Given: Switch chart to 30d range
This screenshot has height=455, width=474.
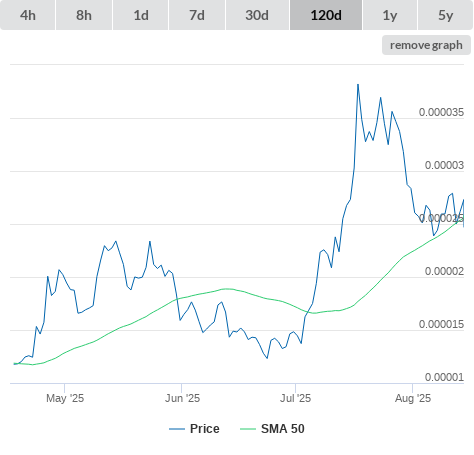Looking at the screenshot, I should 257,15.
